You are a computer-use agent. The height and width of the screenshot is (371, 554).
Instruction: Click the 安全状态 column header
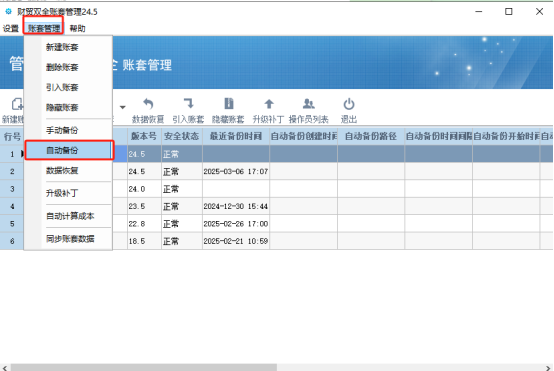tap(182, 136)
